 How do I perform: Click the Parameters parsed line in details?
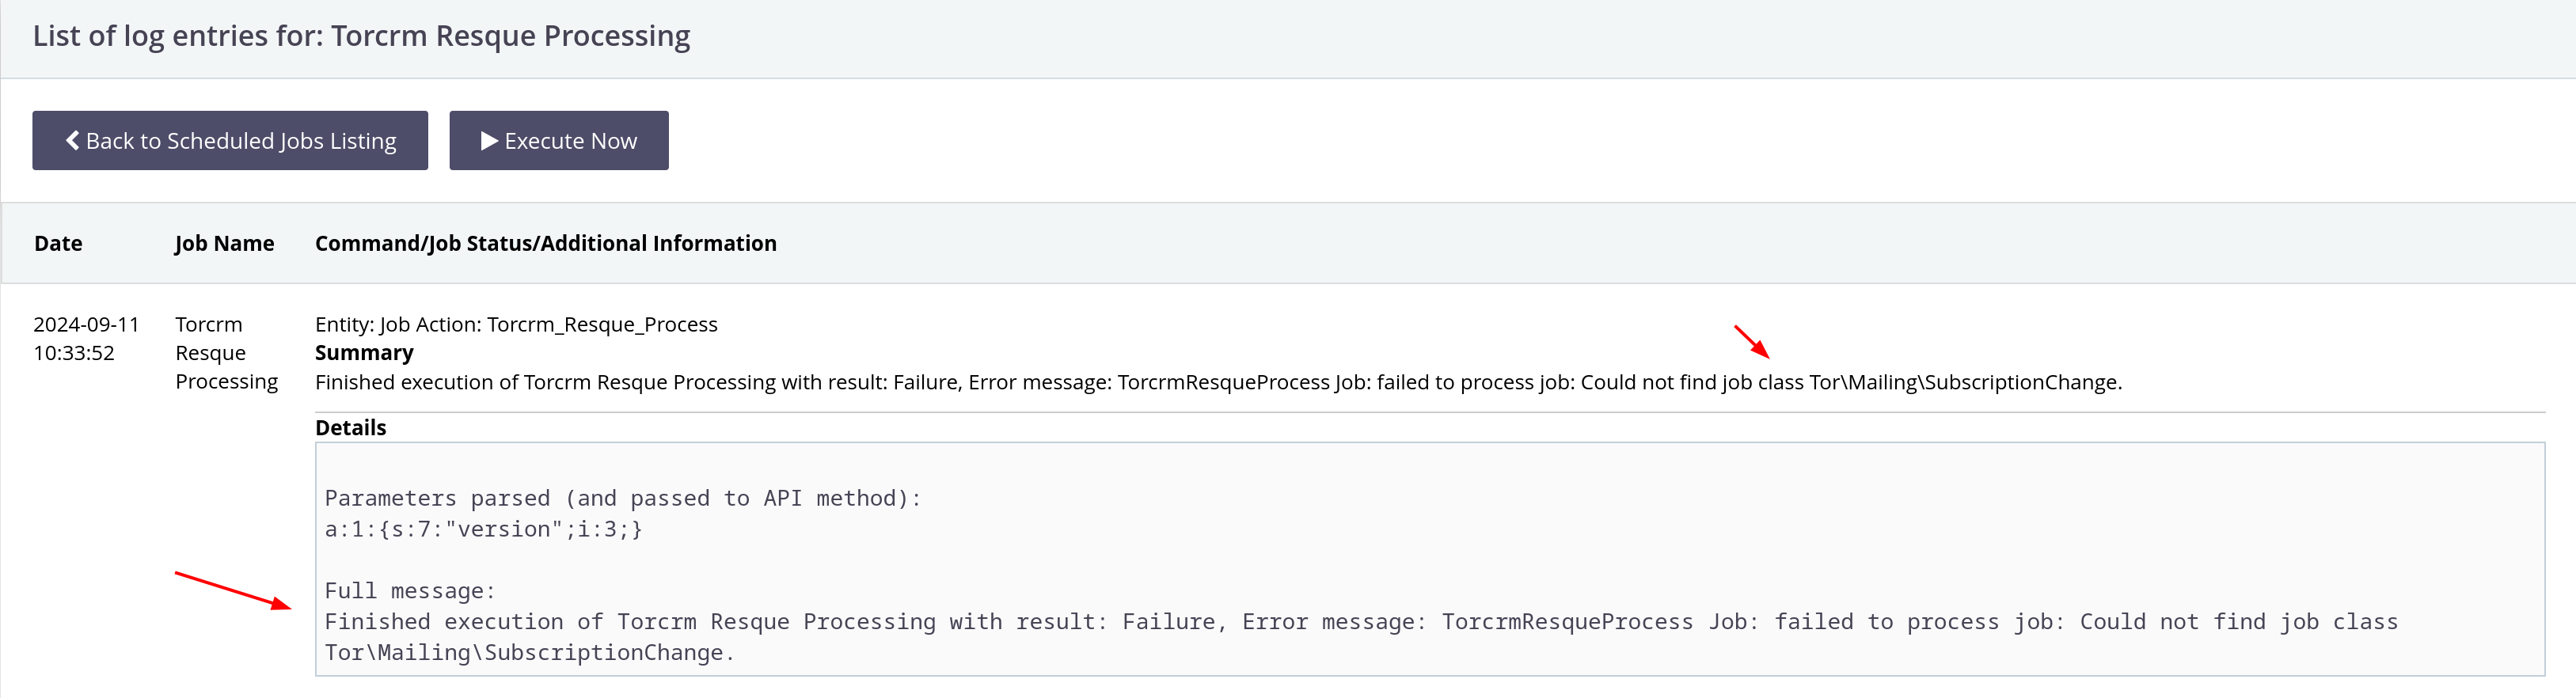point(622,498)
